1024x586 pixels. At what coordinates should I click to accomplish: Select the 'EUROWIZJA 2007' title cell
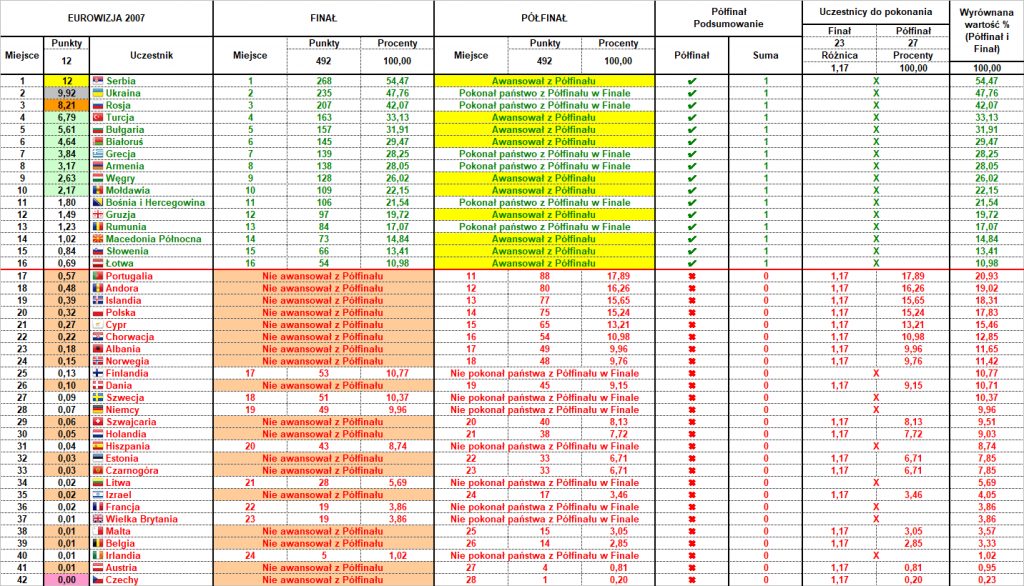(x=106, y=18)
